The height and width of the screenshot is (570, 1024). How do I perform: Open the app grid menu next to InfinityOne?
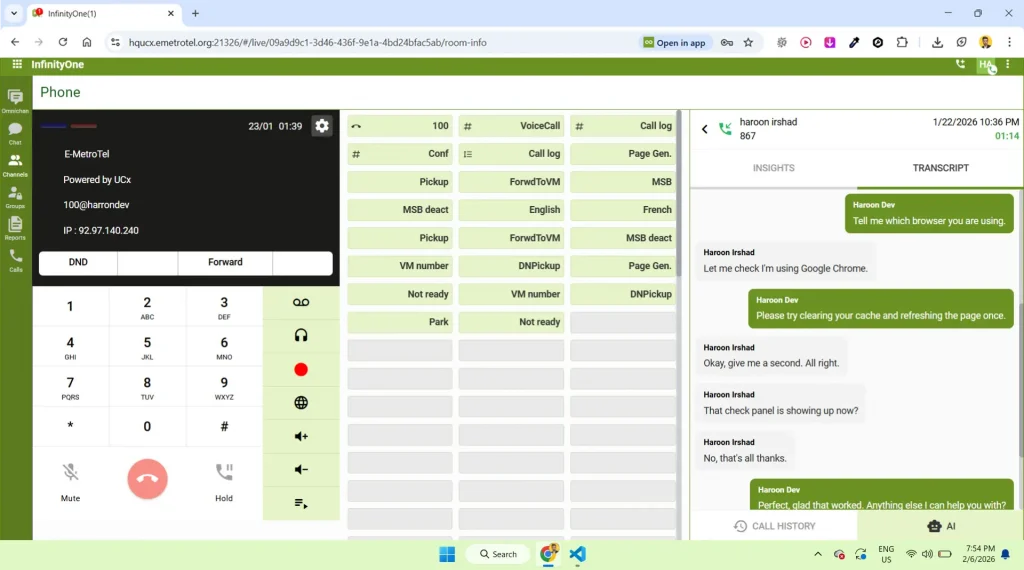(x=17, y=64)
